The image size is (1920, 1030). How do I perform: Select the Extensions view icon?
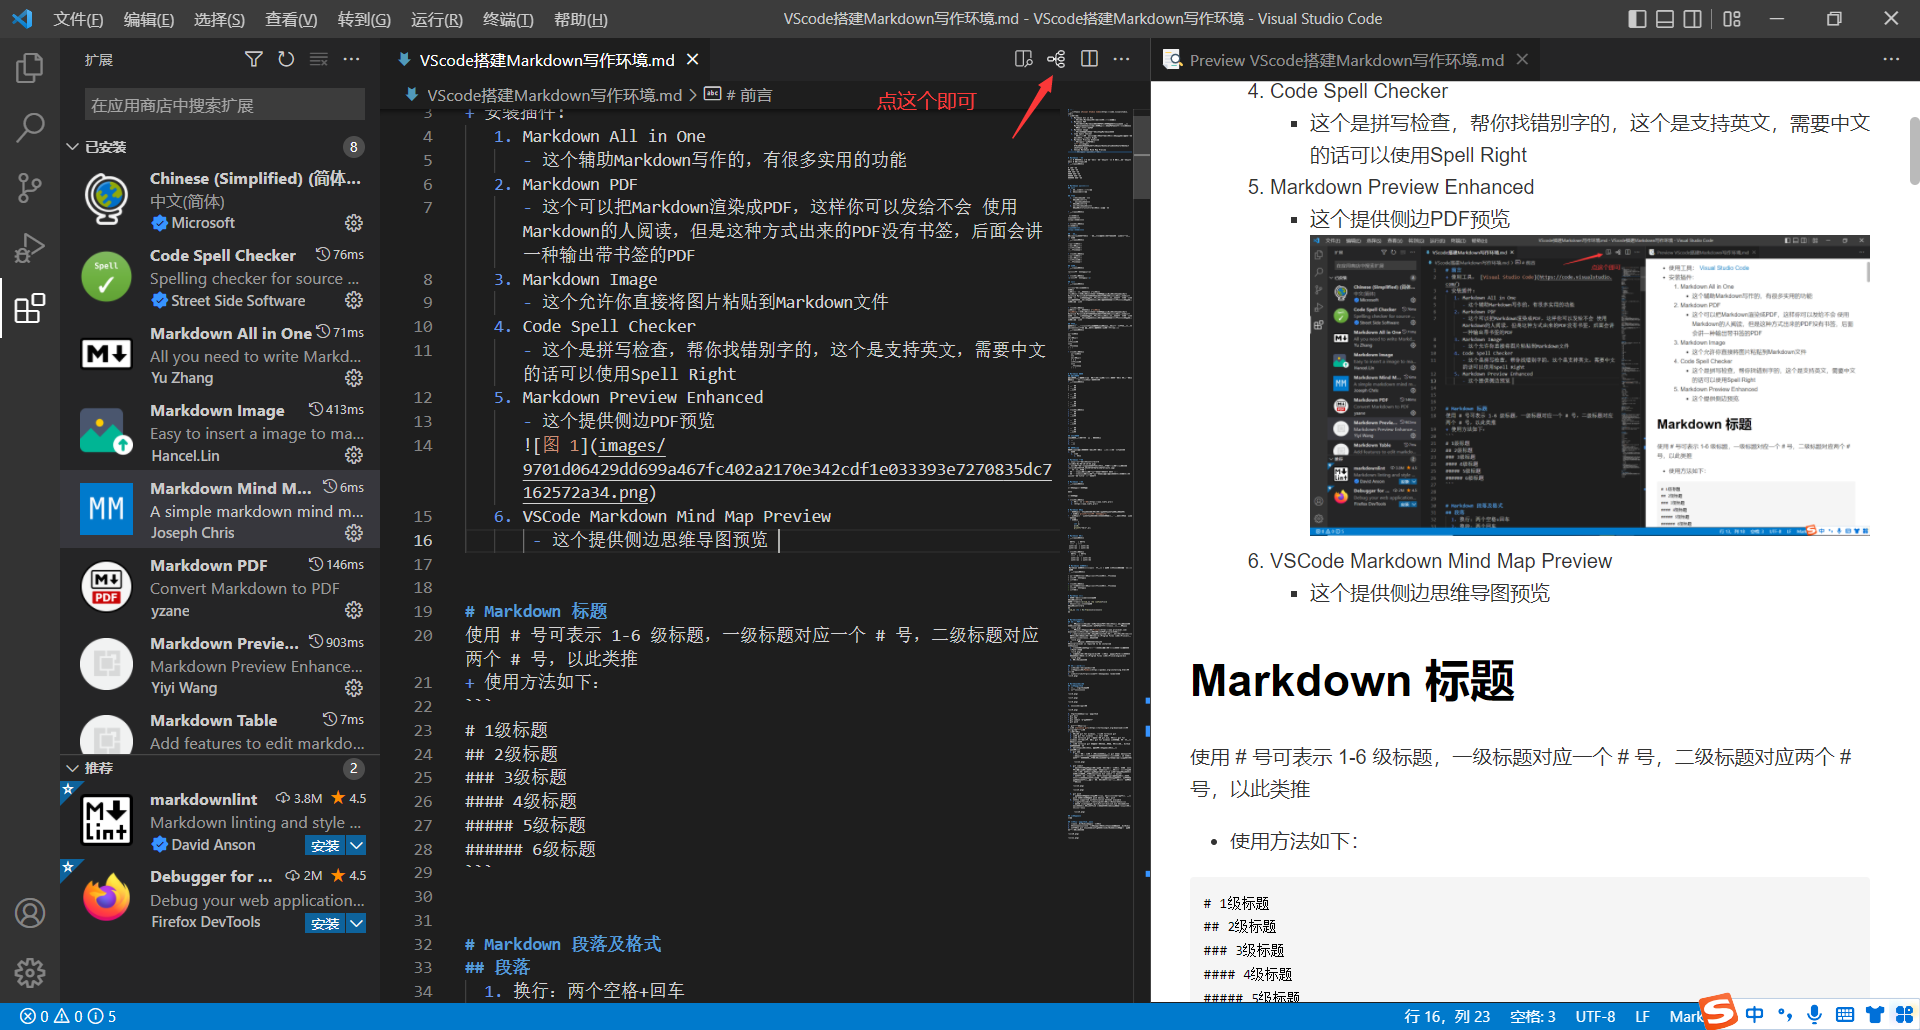30,308
